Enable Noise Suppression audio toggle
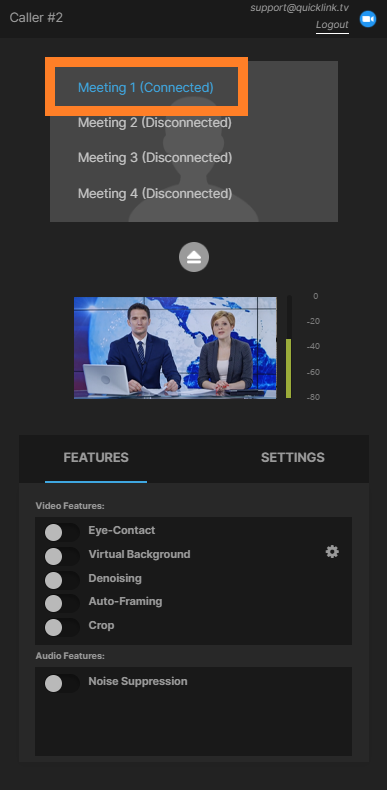 [x=62, y=683]
